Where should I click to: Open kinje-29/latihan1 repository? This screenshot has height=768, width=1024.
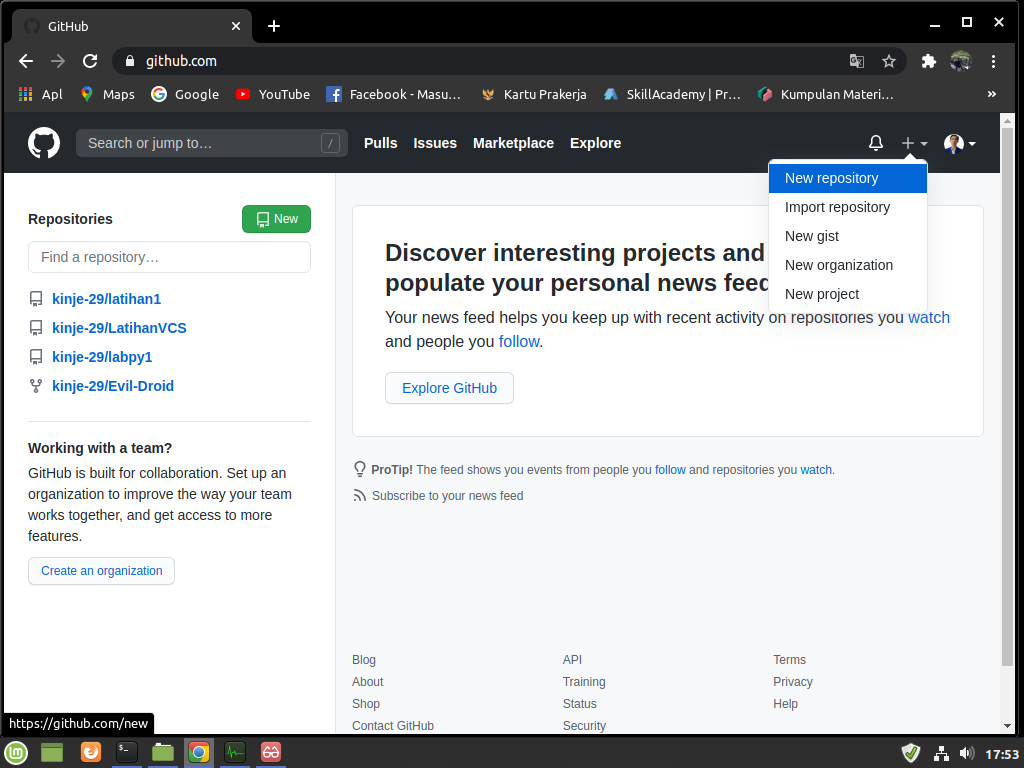click(106, 299)
